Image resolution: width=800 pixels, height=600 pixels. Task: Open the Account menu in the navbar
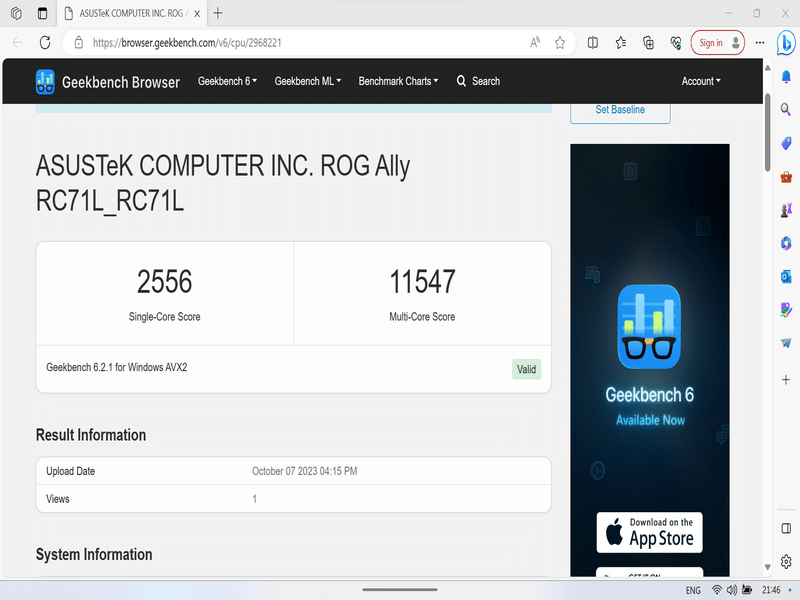coord(701,81)
